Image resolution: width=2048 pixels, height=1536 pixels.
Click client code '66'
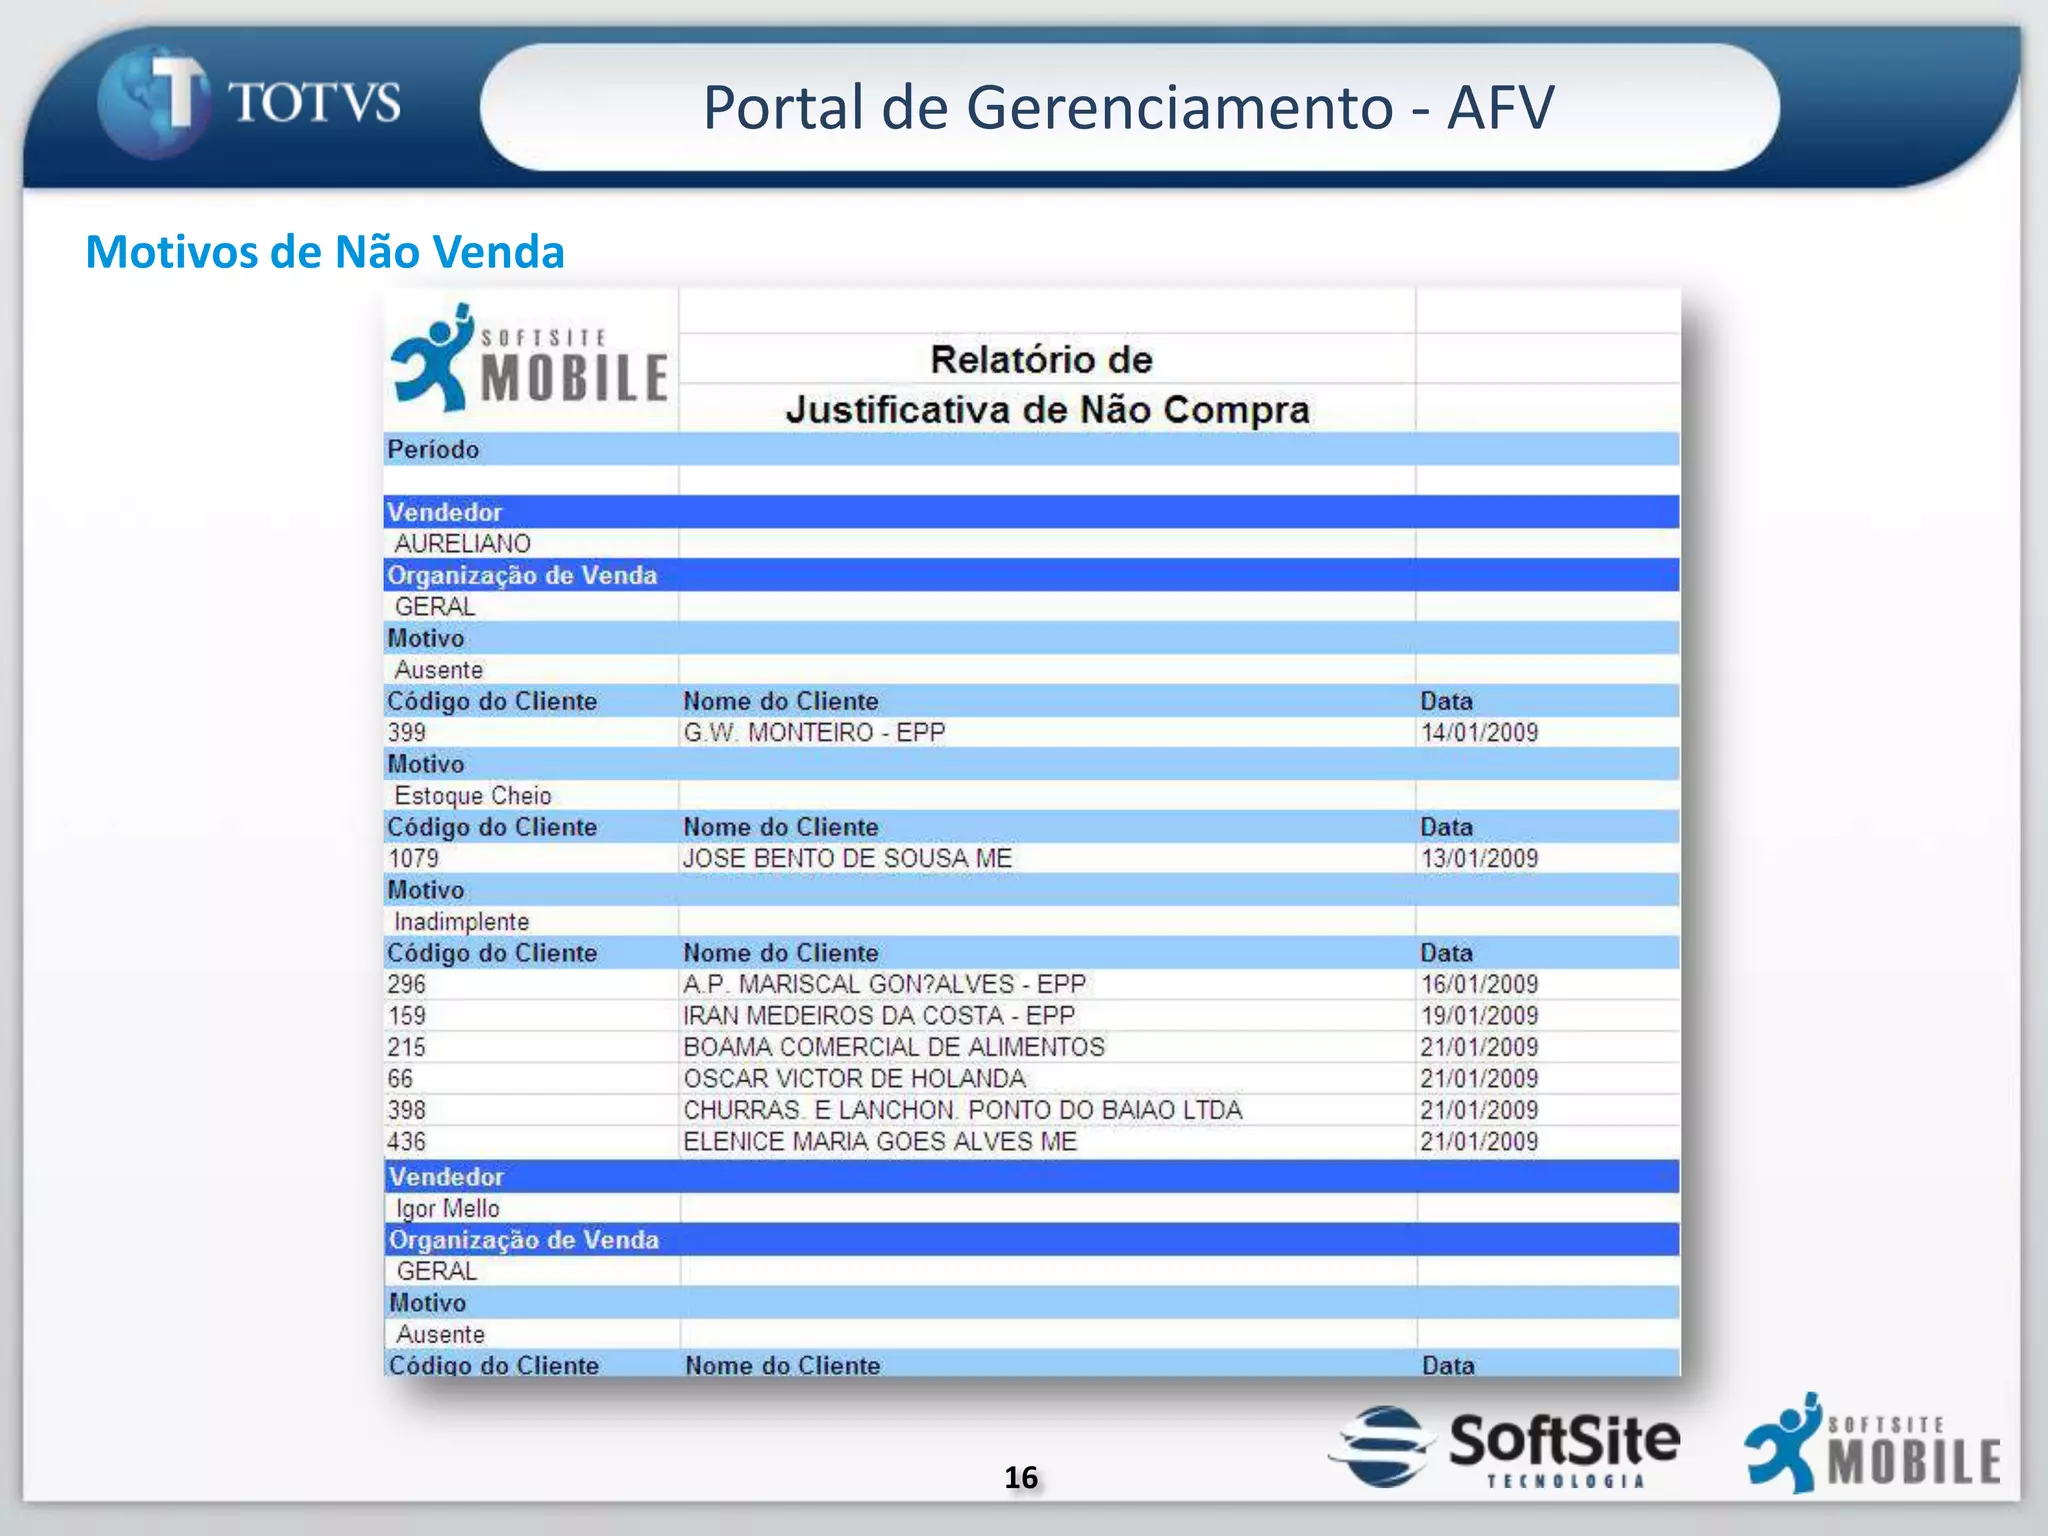point(400,1078)
